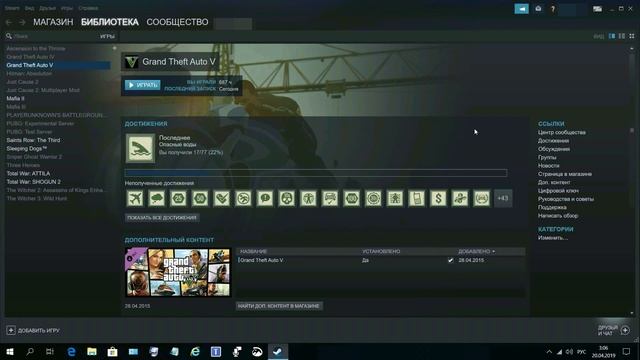
Task: Click the Steam icon in the taskbar
Action: (x=278, y=352)
